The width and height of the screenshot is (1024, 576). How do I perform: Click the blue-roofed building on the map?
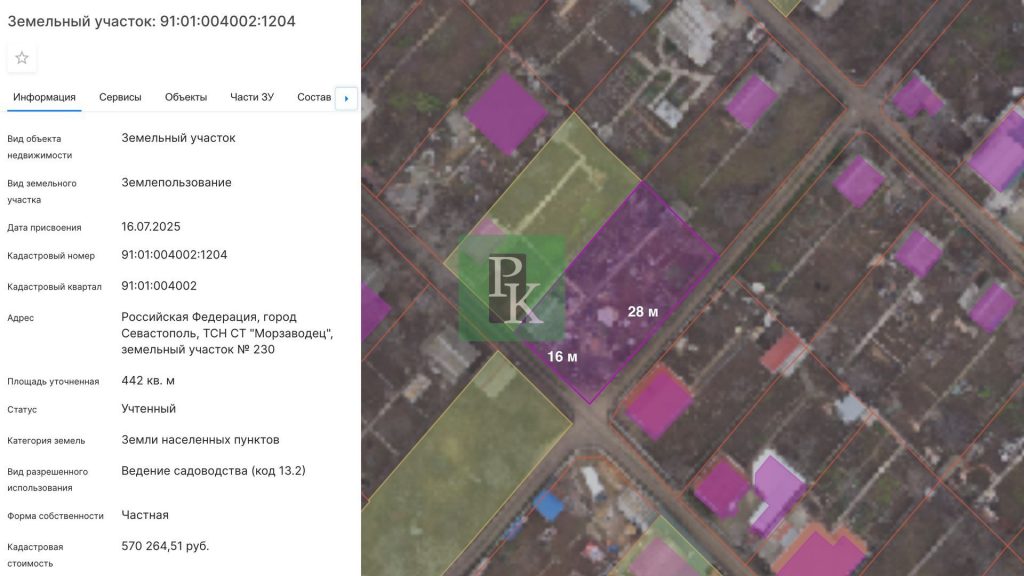pyautogui.click(x=548, y=505)
